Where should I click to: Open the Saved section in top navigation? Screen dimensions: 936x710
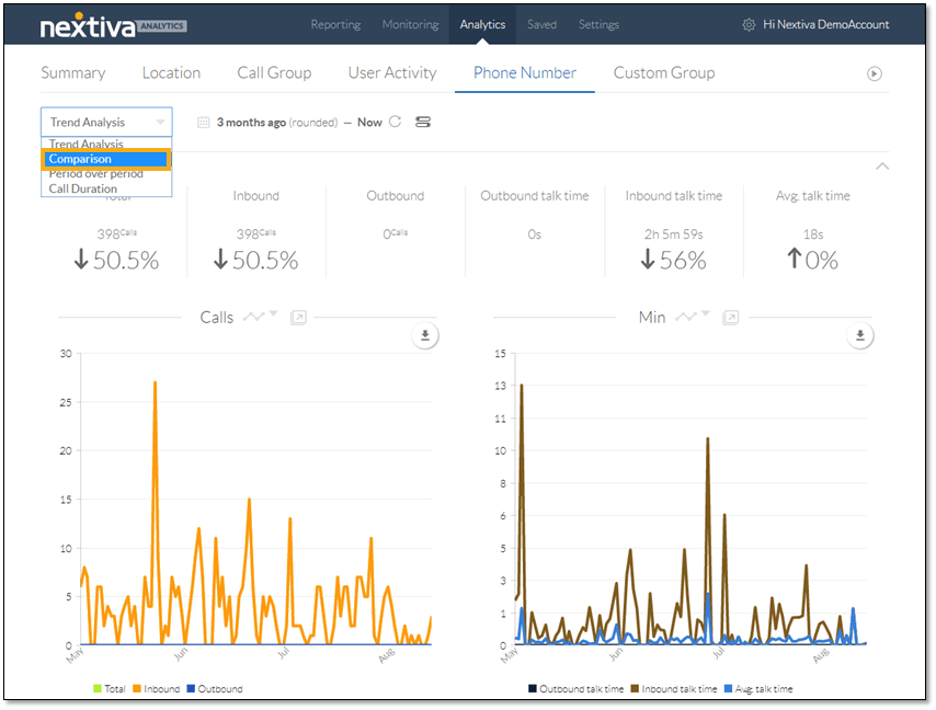pos(541,25)
